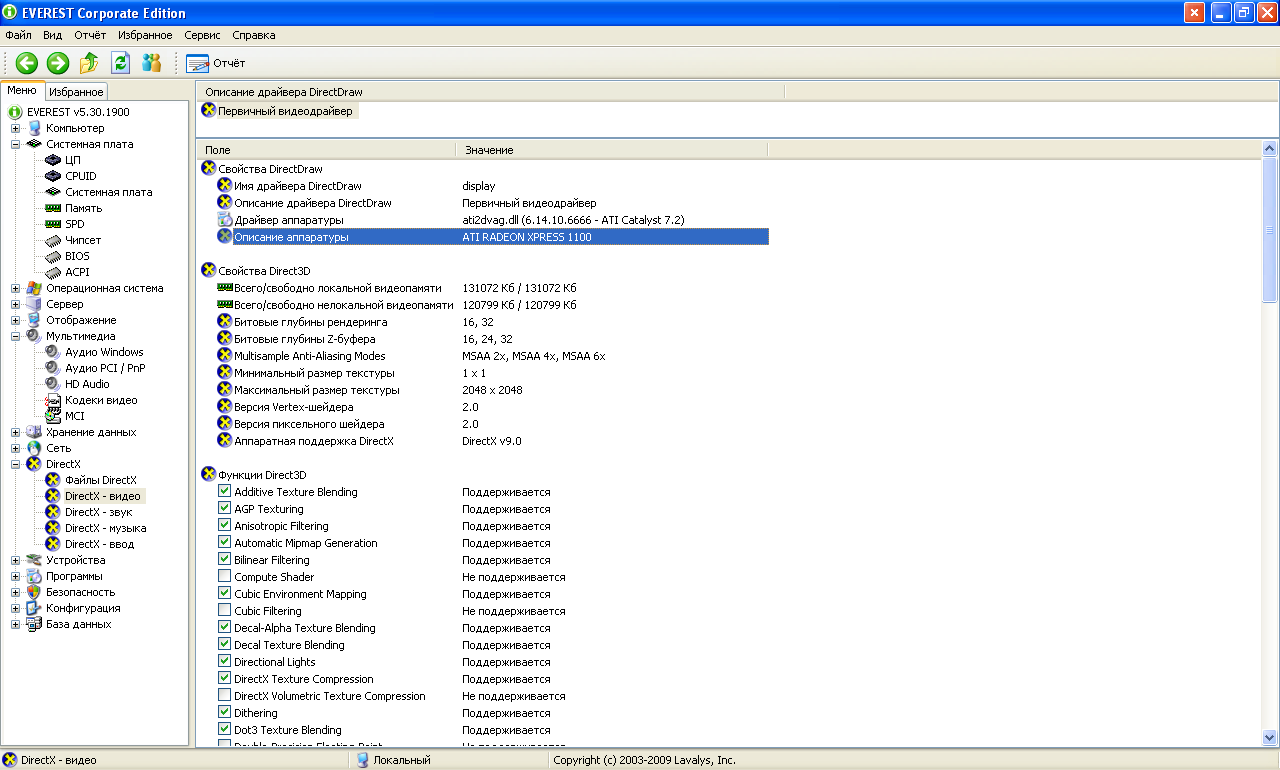Select DirectX - звук tree item

[98, 512]
